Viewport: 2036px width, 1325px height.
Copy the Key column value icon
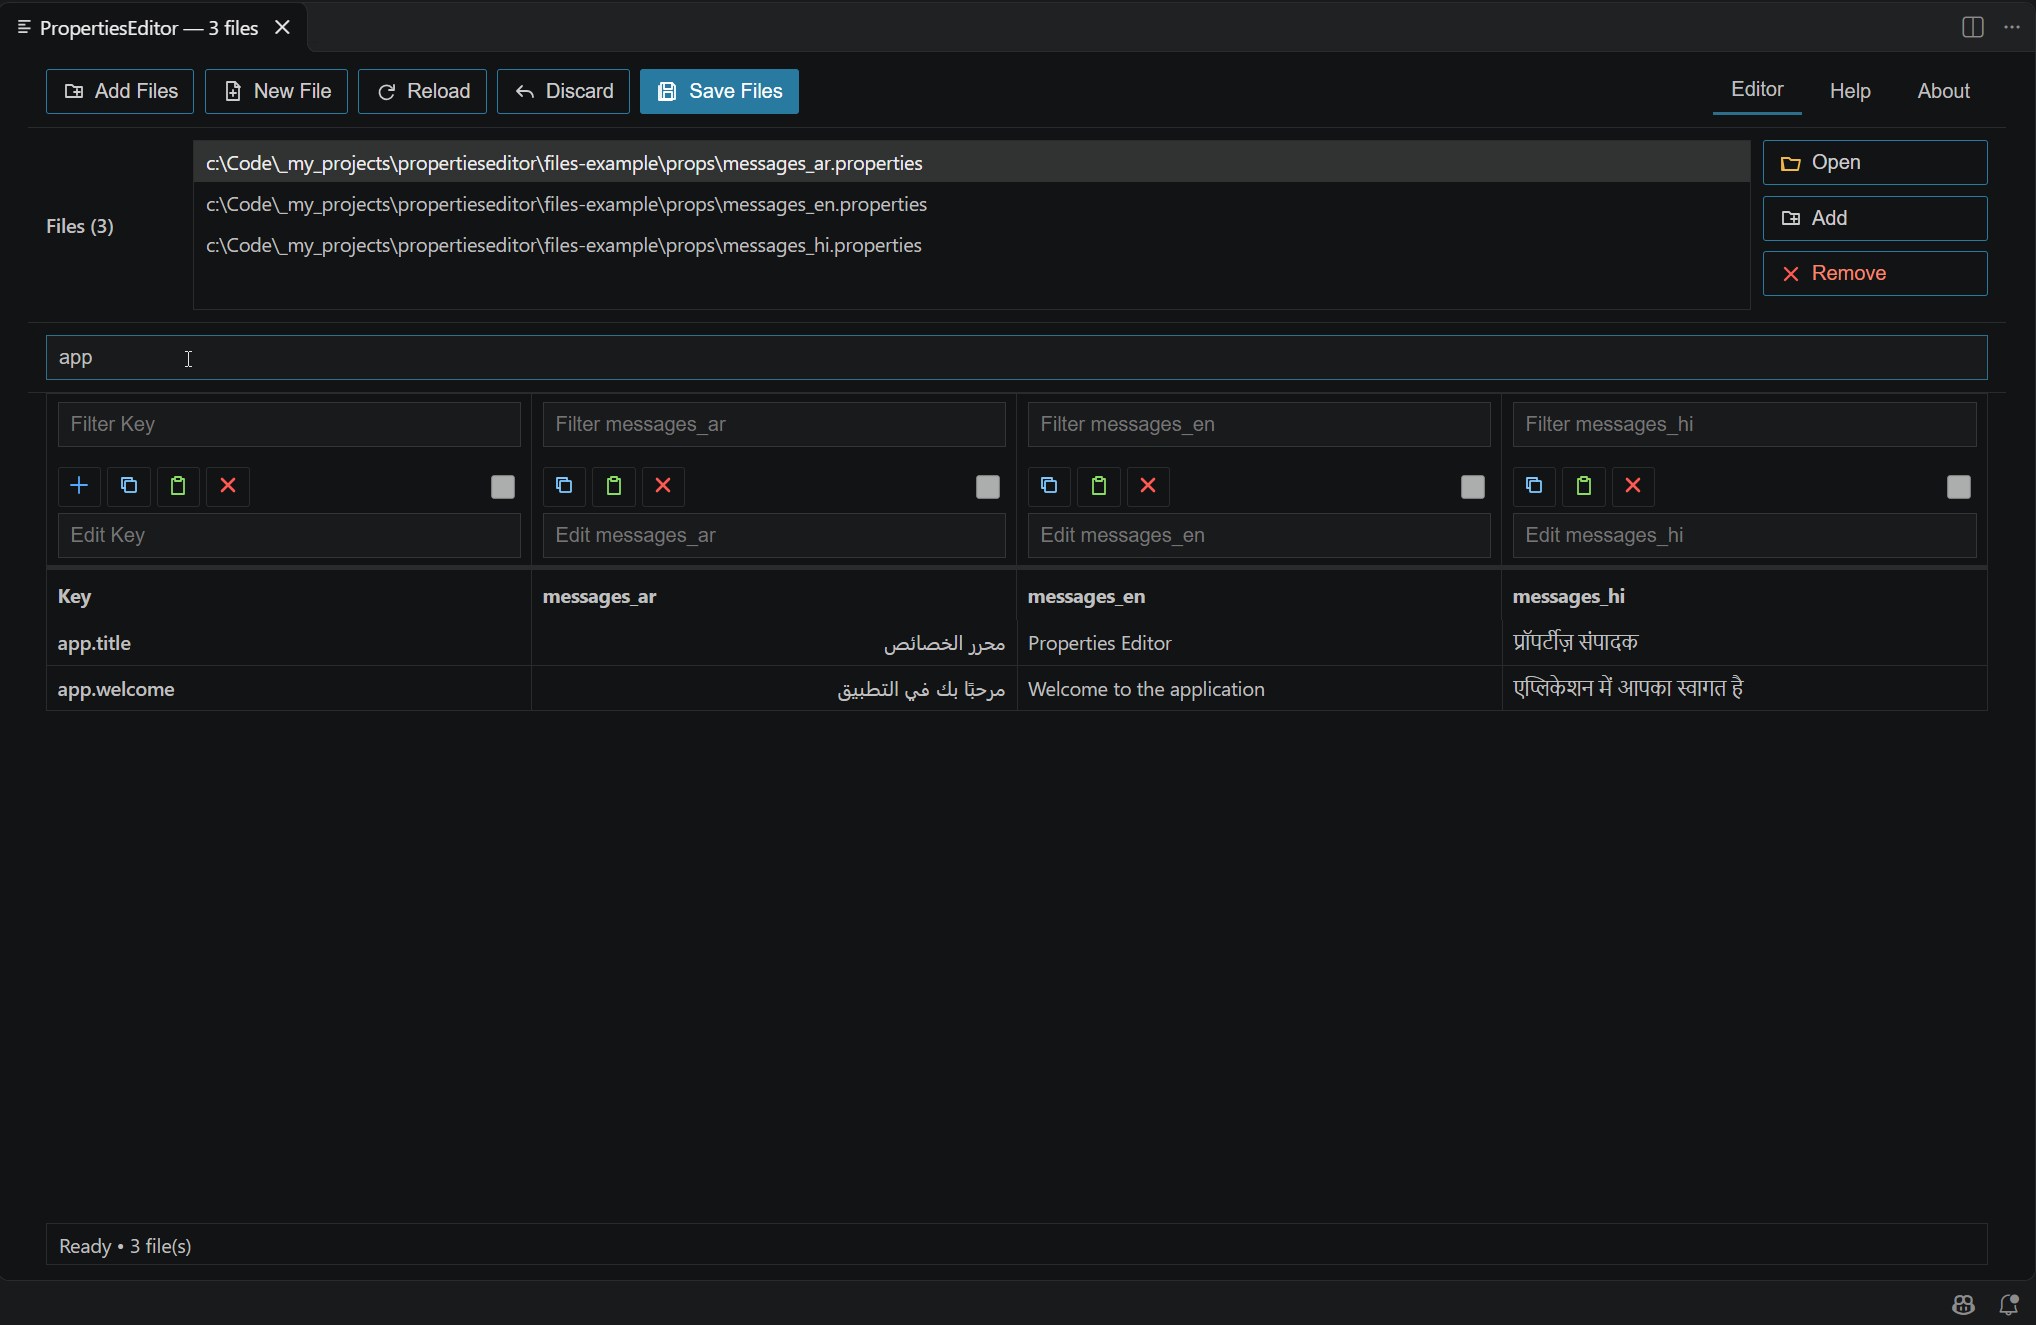[129, 486]
